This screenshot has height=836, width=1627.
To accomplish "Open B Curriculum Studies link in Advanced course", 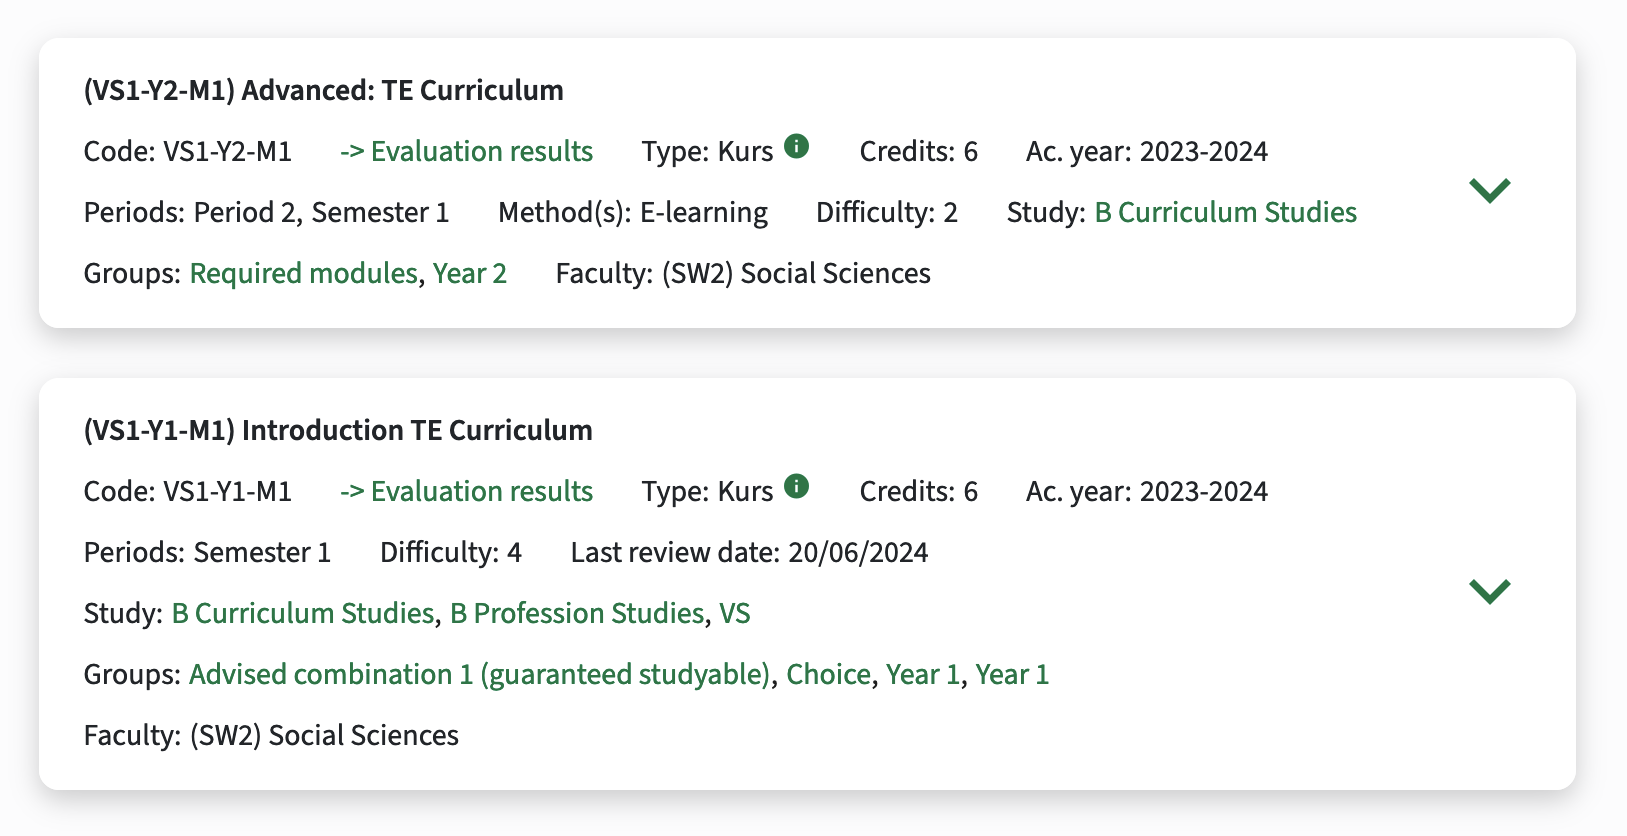I will pyautogui.click(x=1225, y=212).
